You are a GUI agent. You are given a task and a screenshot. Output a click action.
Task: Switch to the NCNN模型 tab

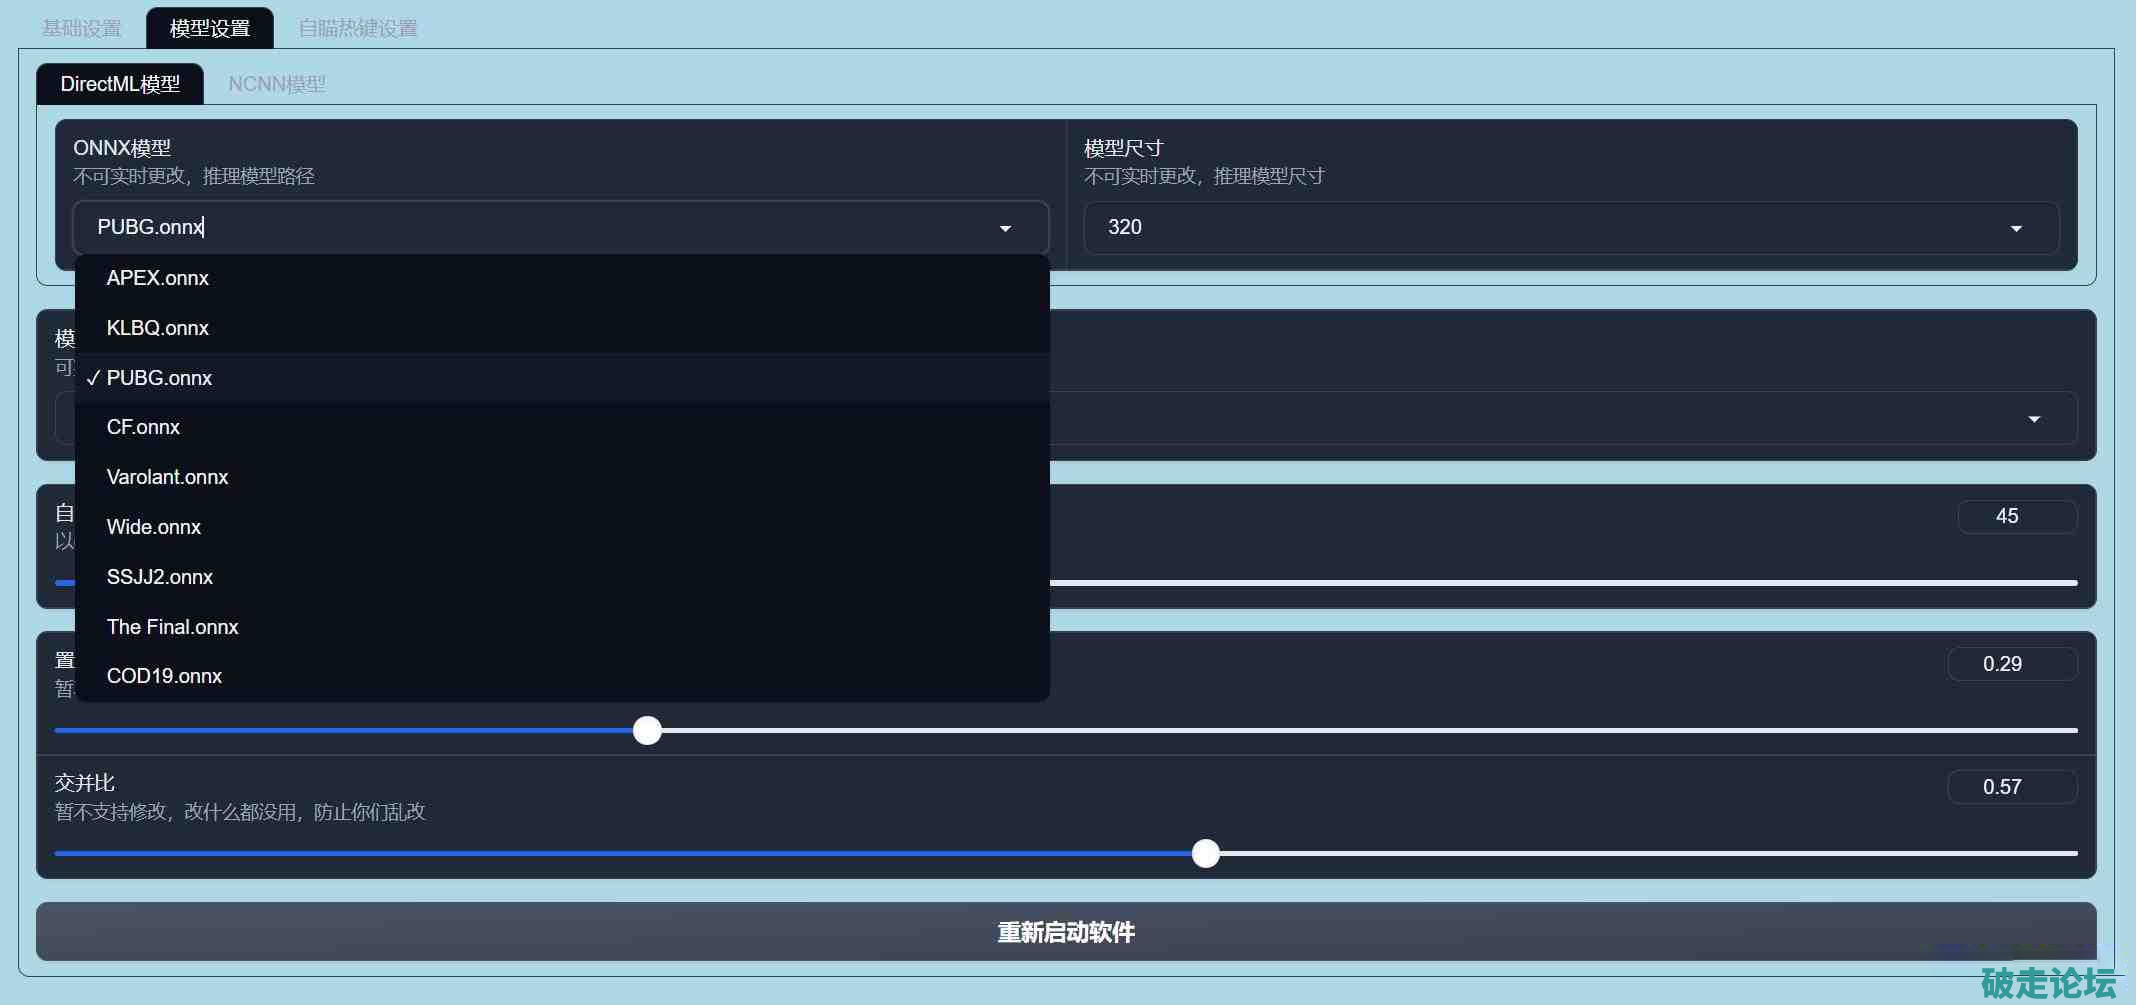coord(277,84)
